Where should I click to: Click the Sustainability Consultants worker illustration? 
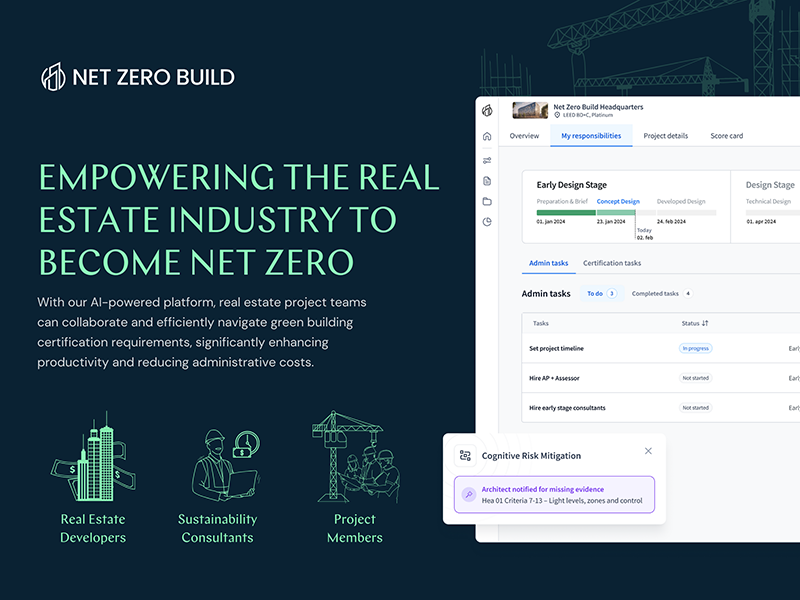tap(226, 463)
